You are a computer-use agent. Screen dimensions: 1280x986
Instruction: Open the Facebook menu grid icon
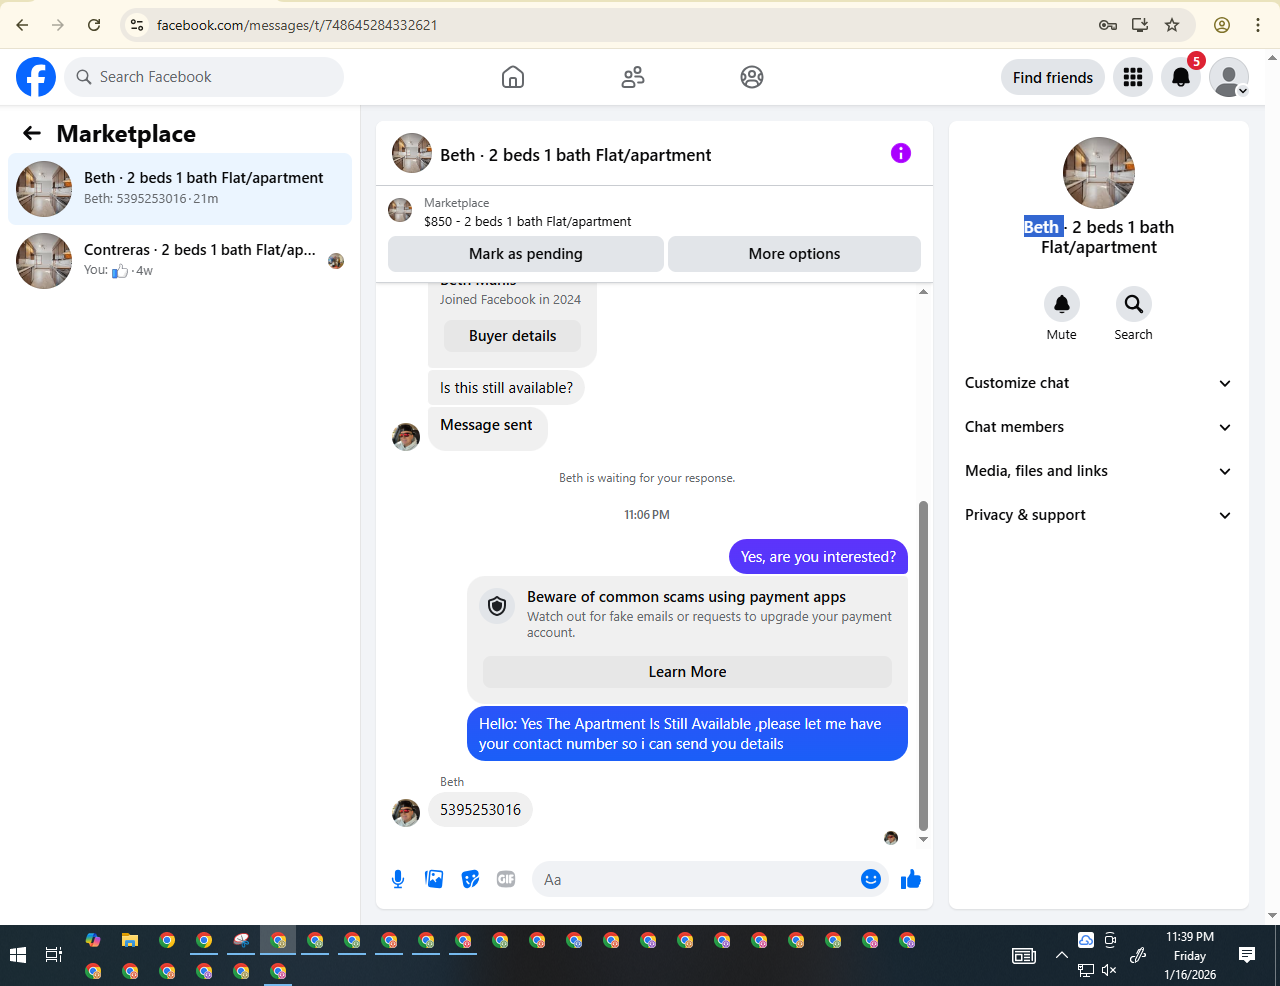(1133, 77)
